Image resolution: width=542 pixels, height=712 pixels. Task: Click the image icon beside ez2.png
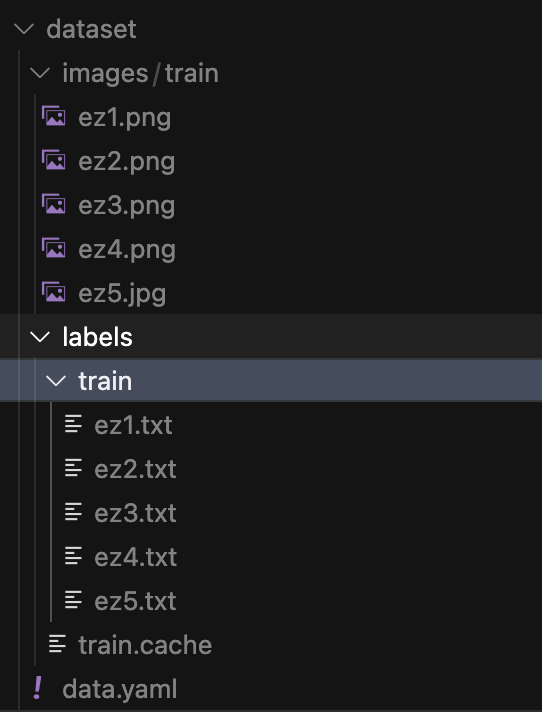[x=54, y=160]
